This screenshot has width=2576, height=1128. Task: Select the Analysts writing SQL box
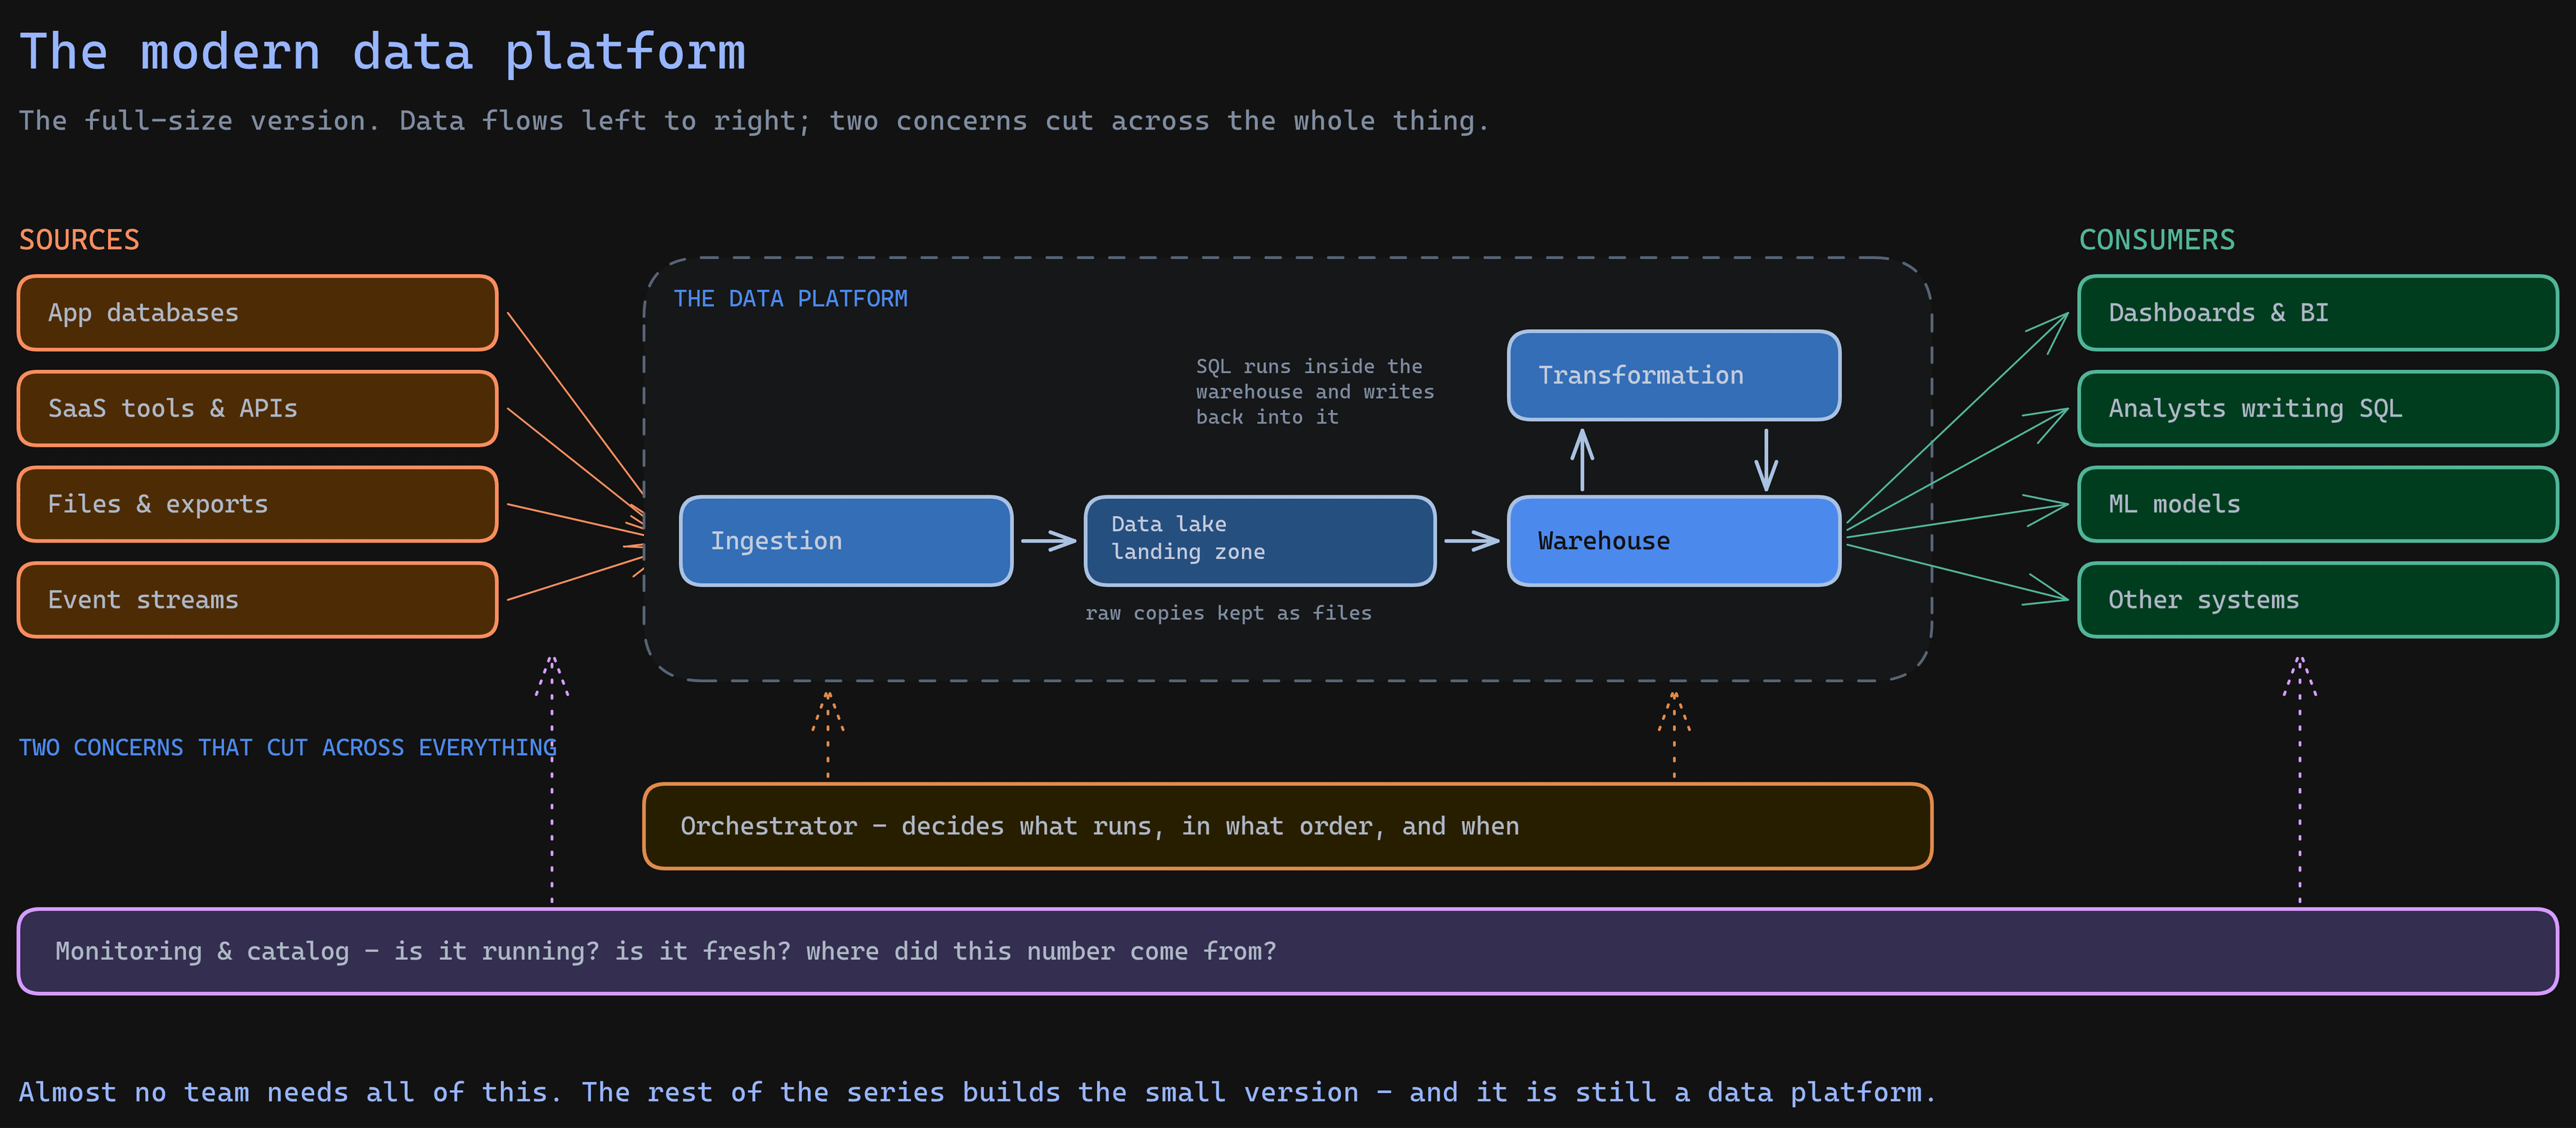(2318, 408)
